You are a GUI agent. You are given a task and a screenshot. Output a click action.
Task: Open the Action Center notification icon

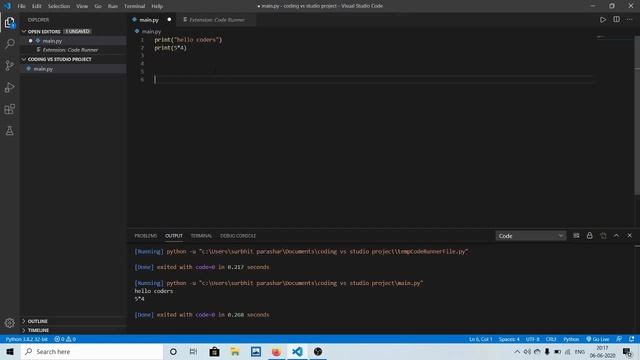coord(627,351)
